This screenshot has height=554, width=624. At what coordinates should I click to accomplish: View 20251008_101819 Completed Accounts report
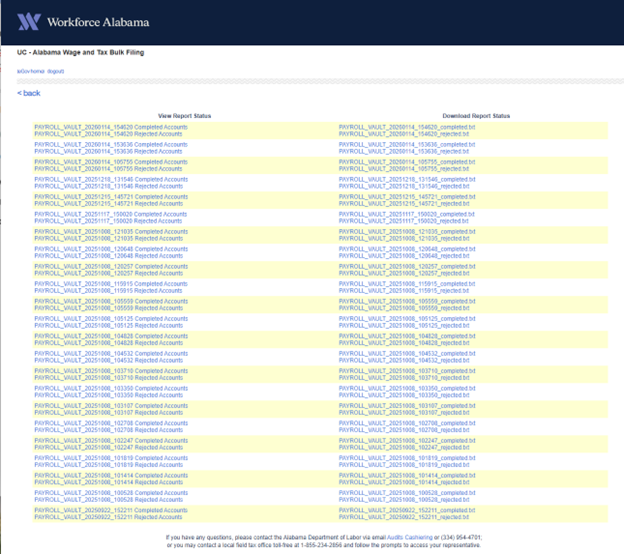pyautogui.click(x=111, y=458)
